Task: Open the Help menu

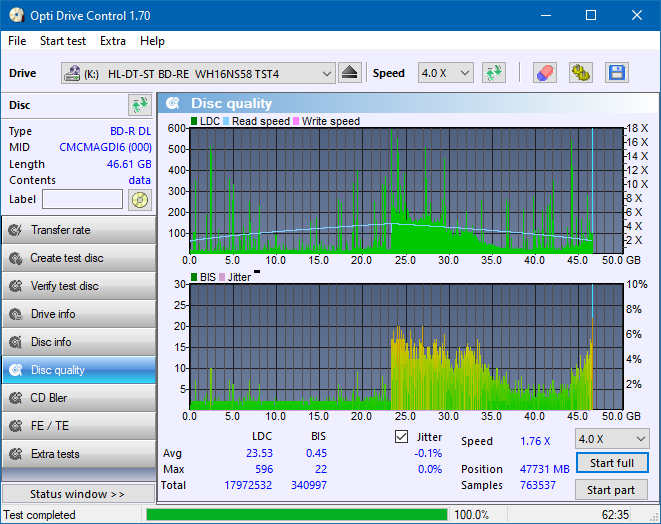Action: coord(152,41)
